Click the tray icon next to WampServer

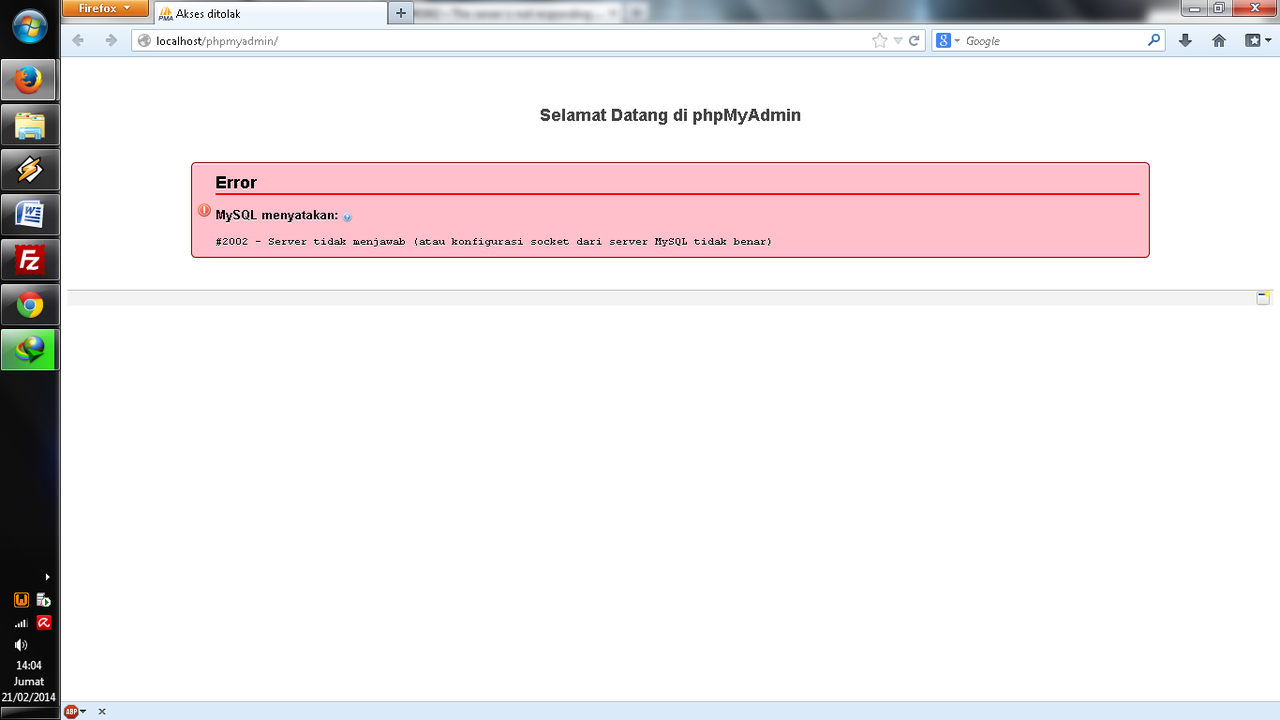(x=44, y=600)
